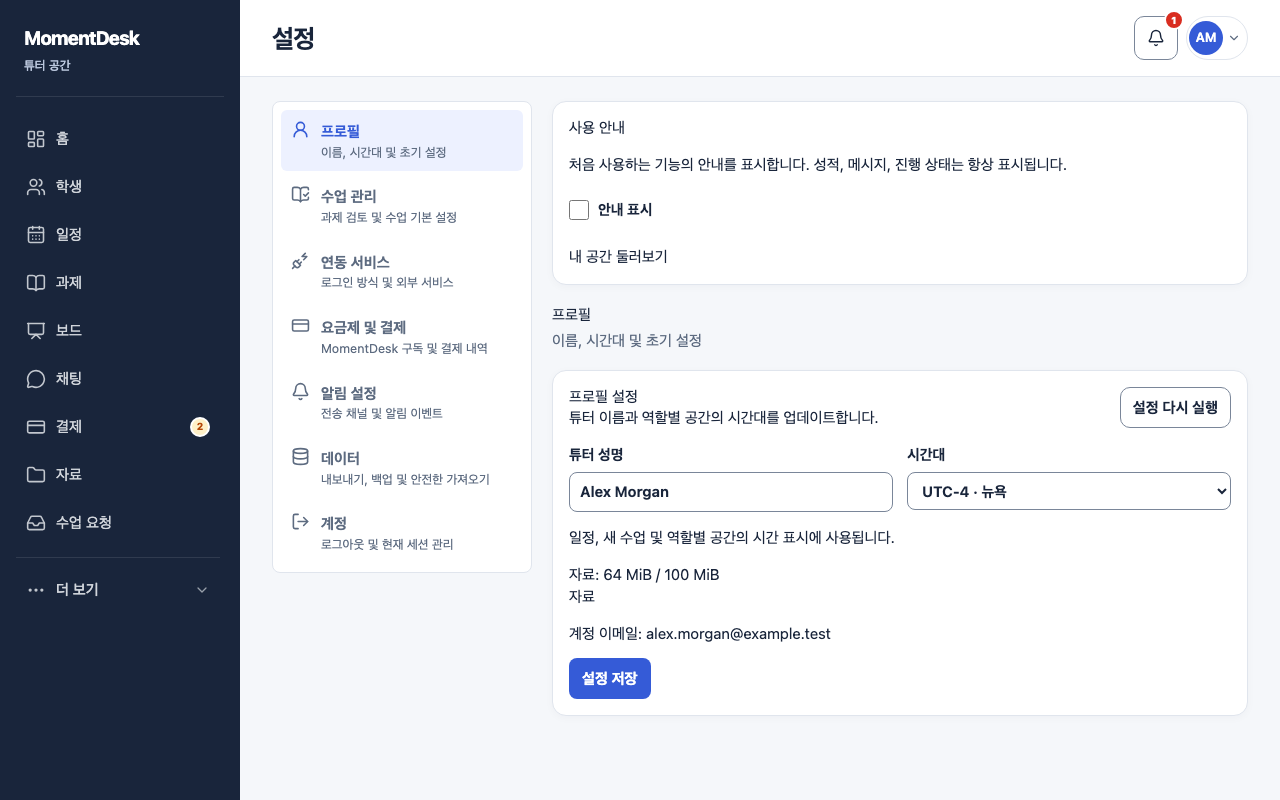Click the students people icon

tap(36, 187)
